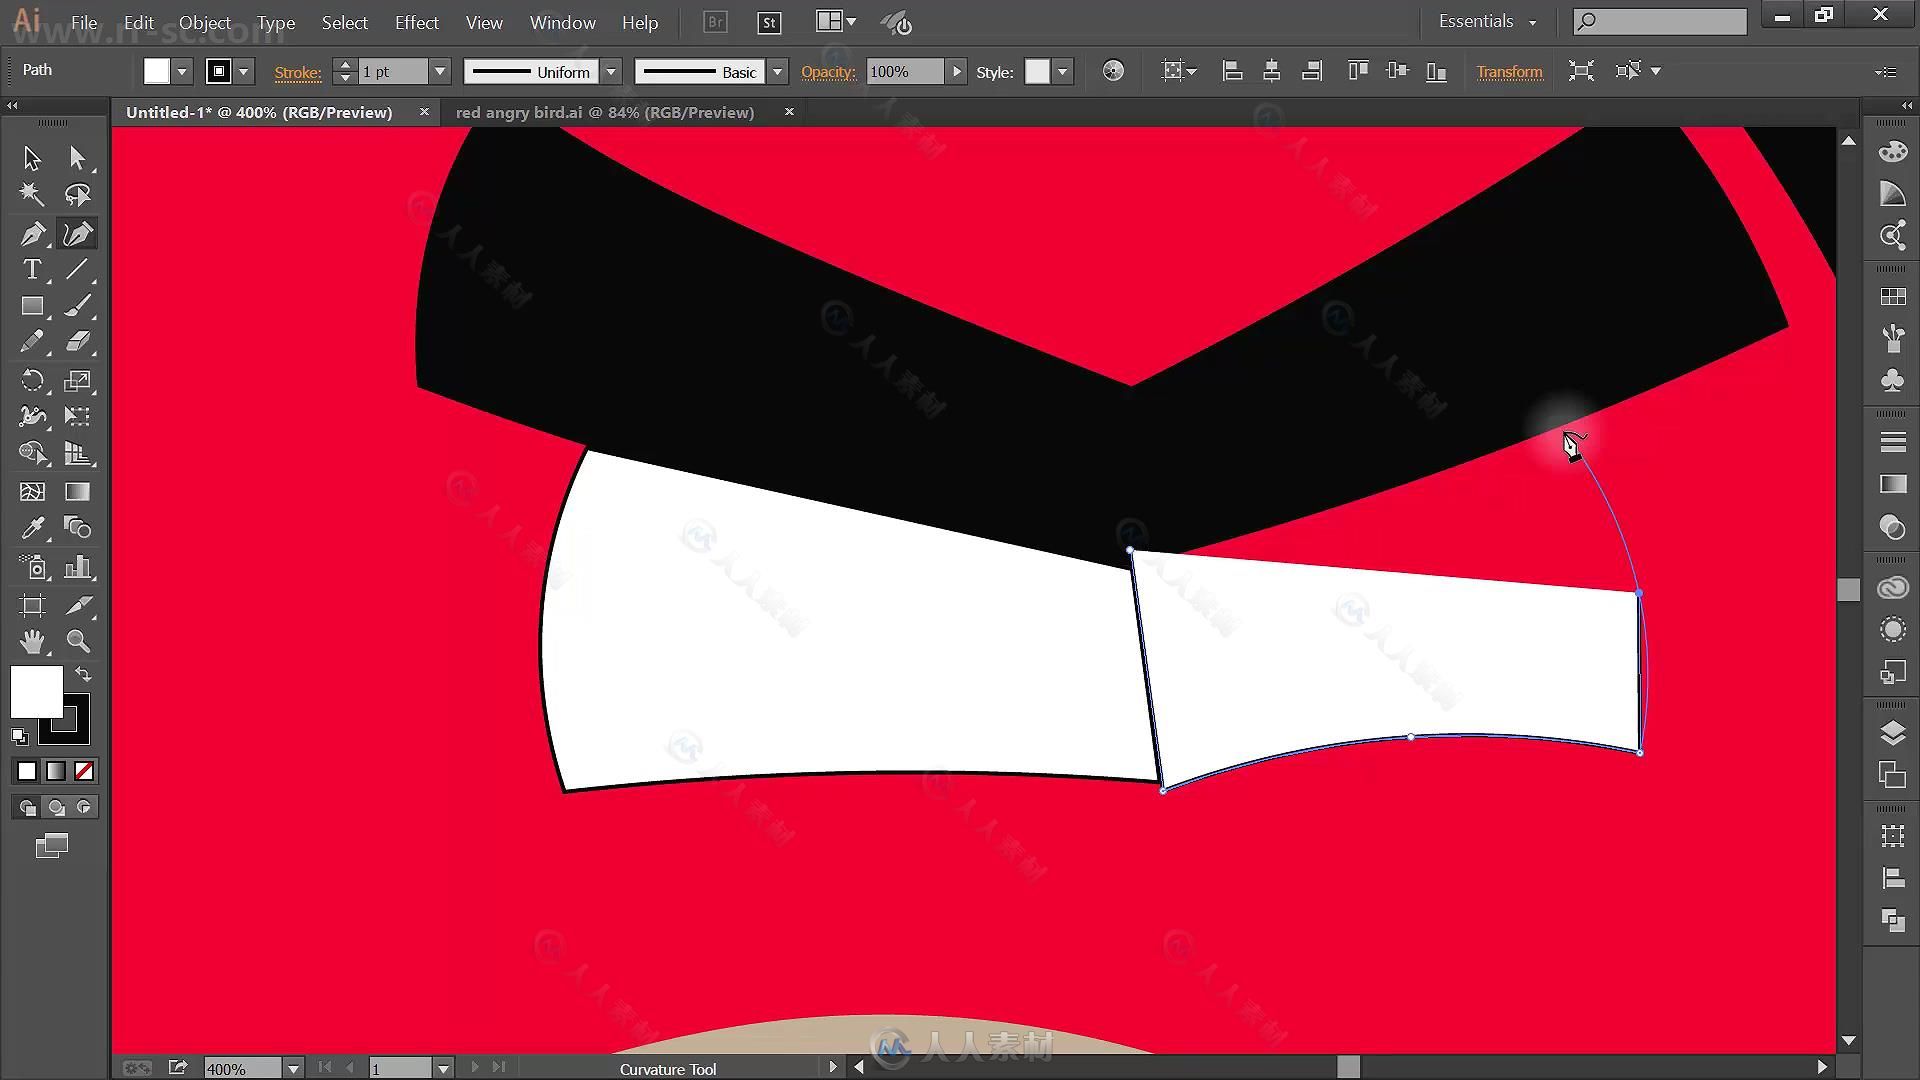Screen dimensions: 1920x1080
Task: Select the Direct Selection tool
Action: click(77, 158)
